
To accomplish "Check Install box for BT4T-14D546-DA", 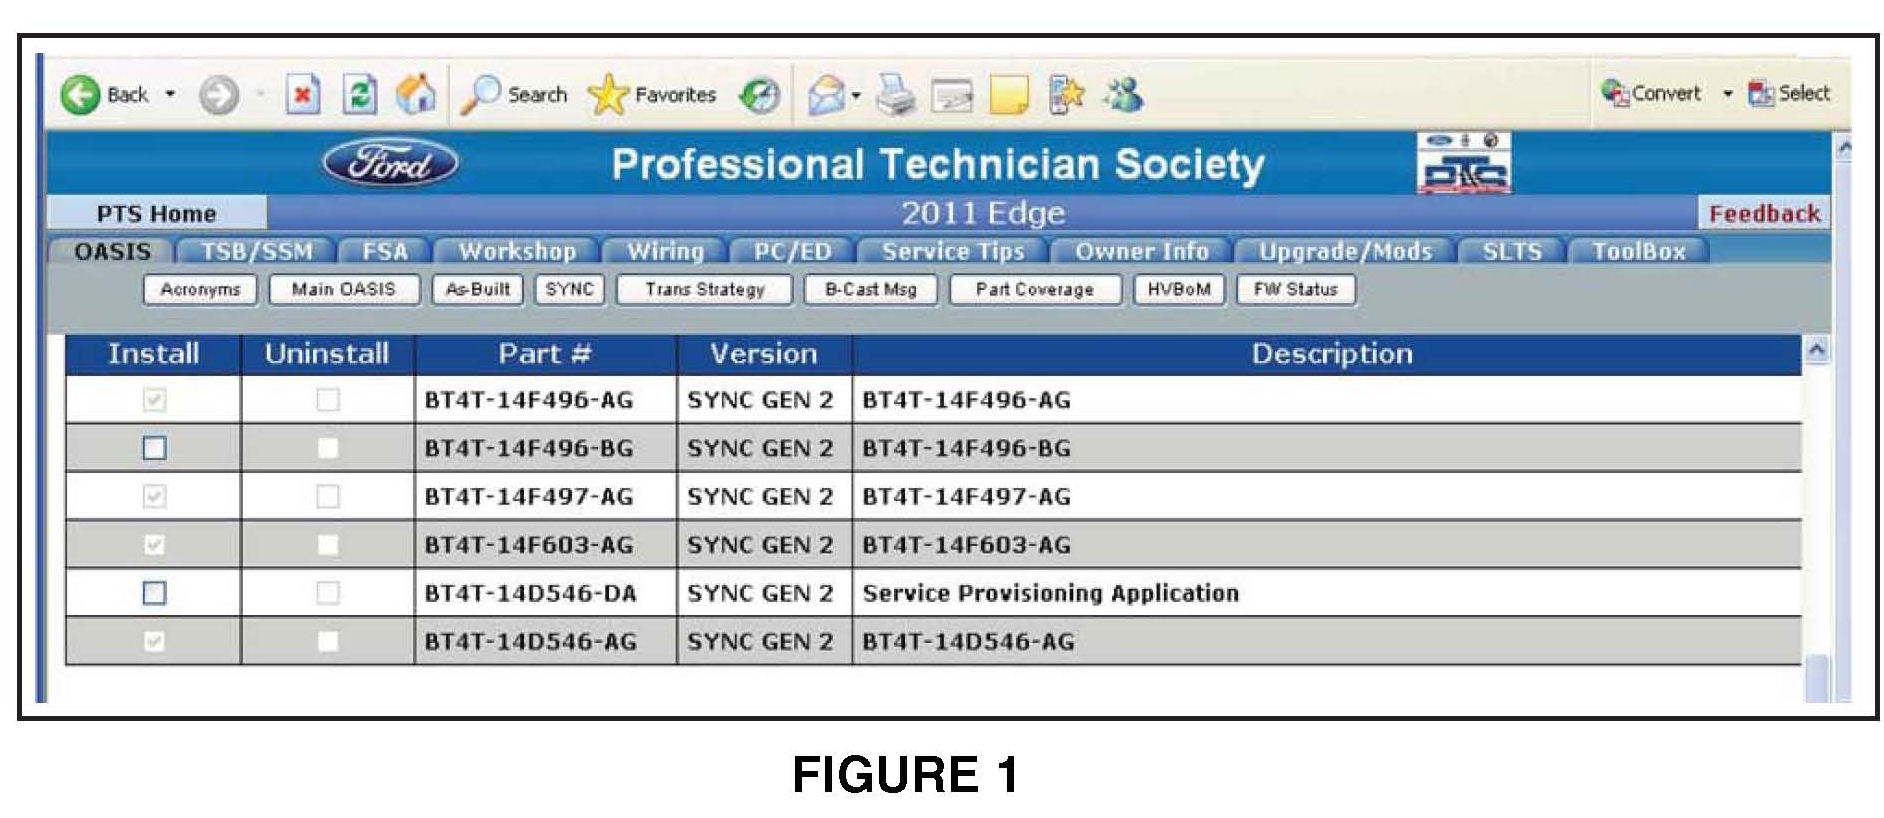I will [x=154, y=593].
